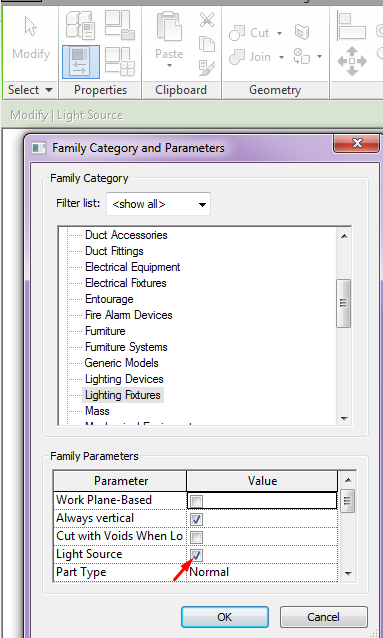The image size is (383, 638).
Task: Open the Filter list dropdown
Action: point(158,204)
